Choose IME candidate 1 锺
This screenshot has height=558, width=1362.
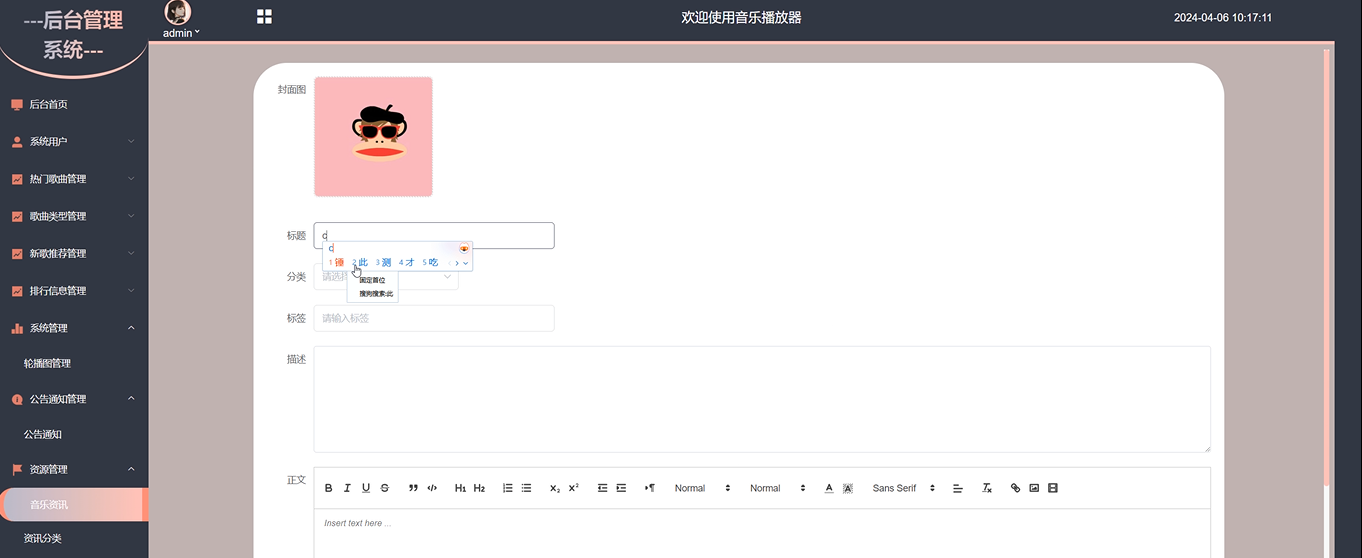pyautogui.click(x=337, y=262)
